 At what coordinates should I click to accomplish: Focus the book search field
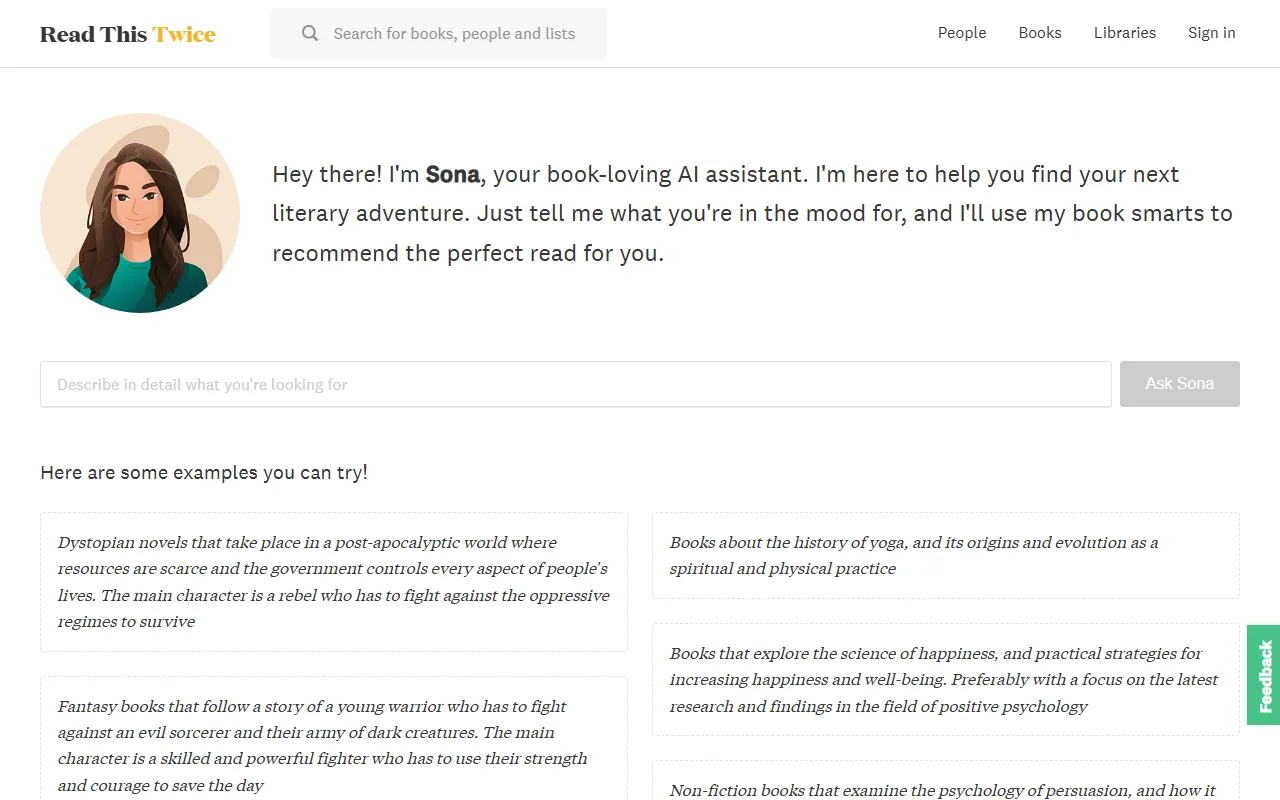click(x=454, y=34)
